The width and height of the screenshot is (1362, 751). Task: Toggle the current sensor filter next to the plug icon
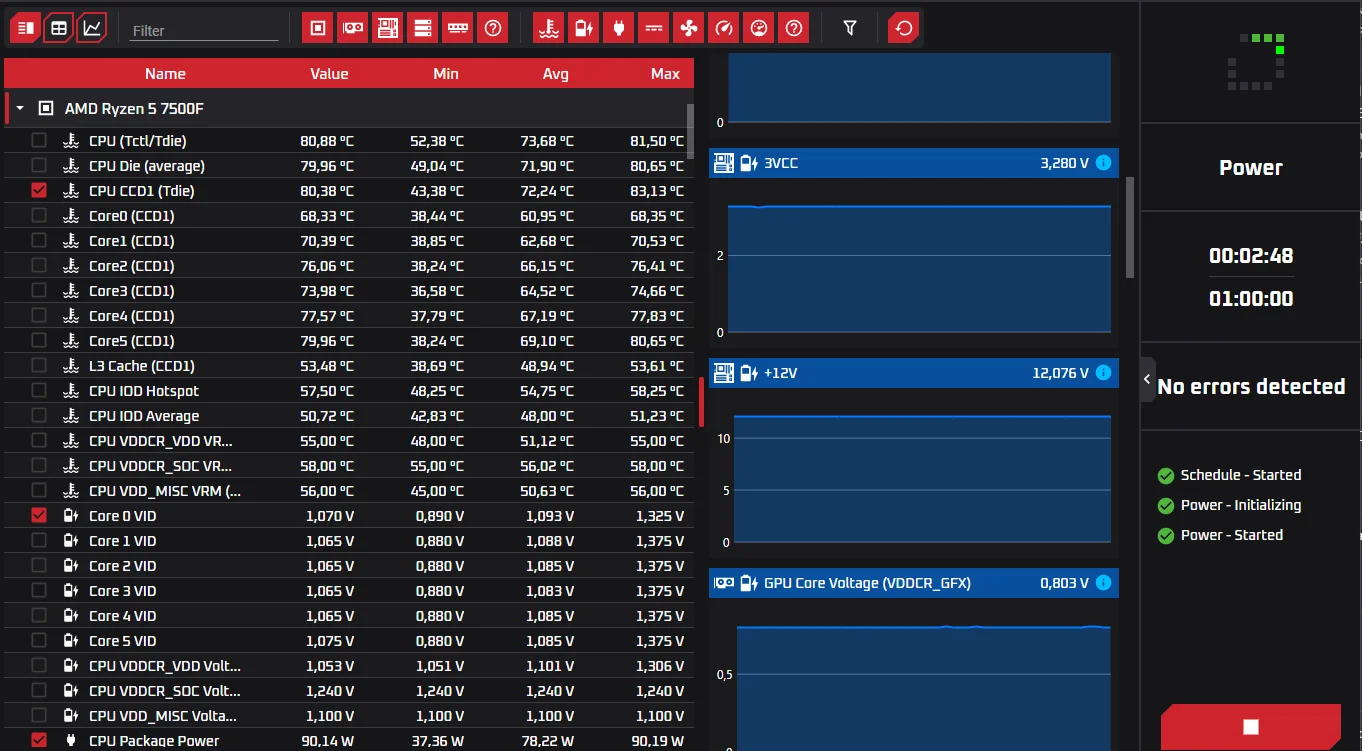[x=653, y=28]
